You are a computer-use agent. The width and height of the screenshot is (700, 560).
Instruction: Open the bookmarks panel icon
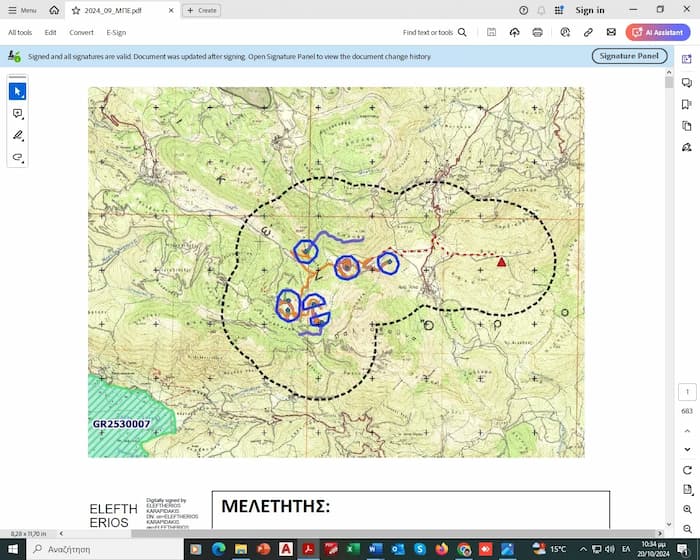[x=687, y=104]
